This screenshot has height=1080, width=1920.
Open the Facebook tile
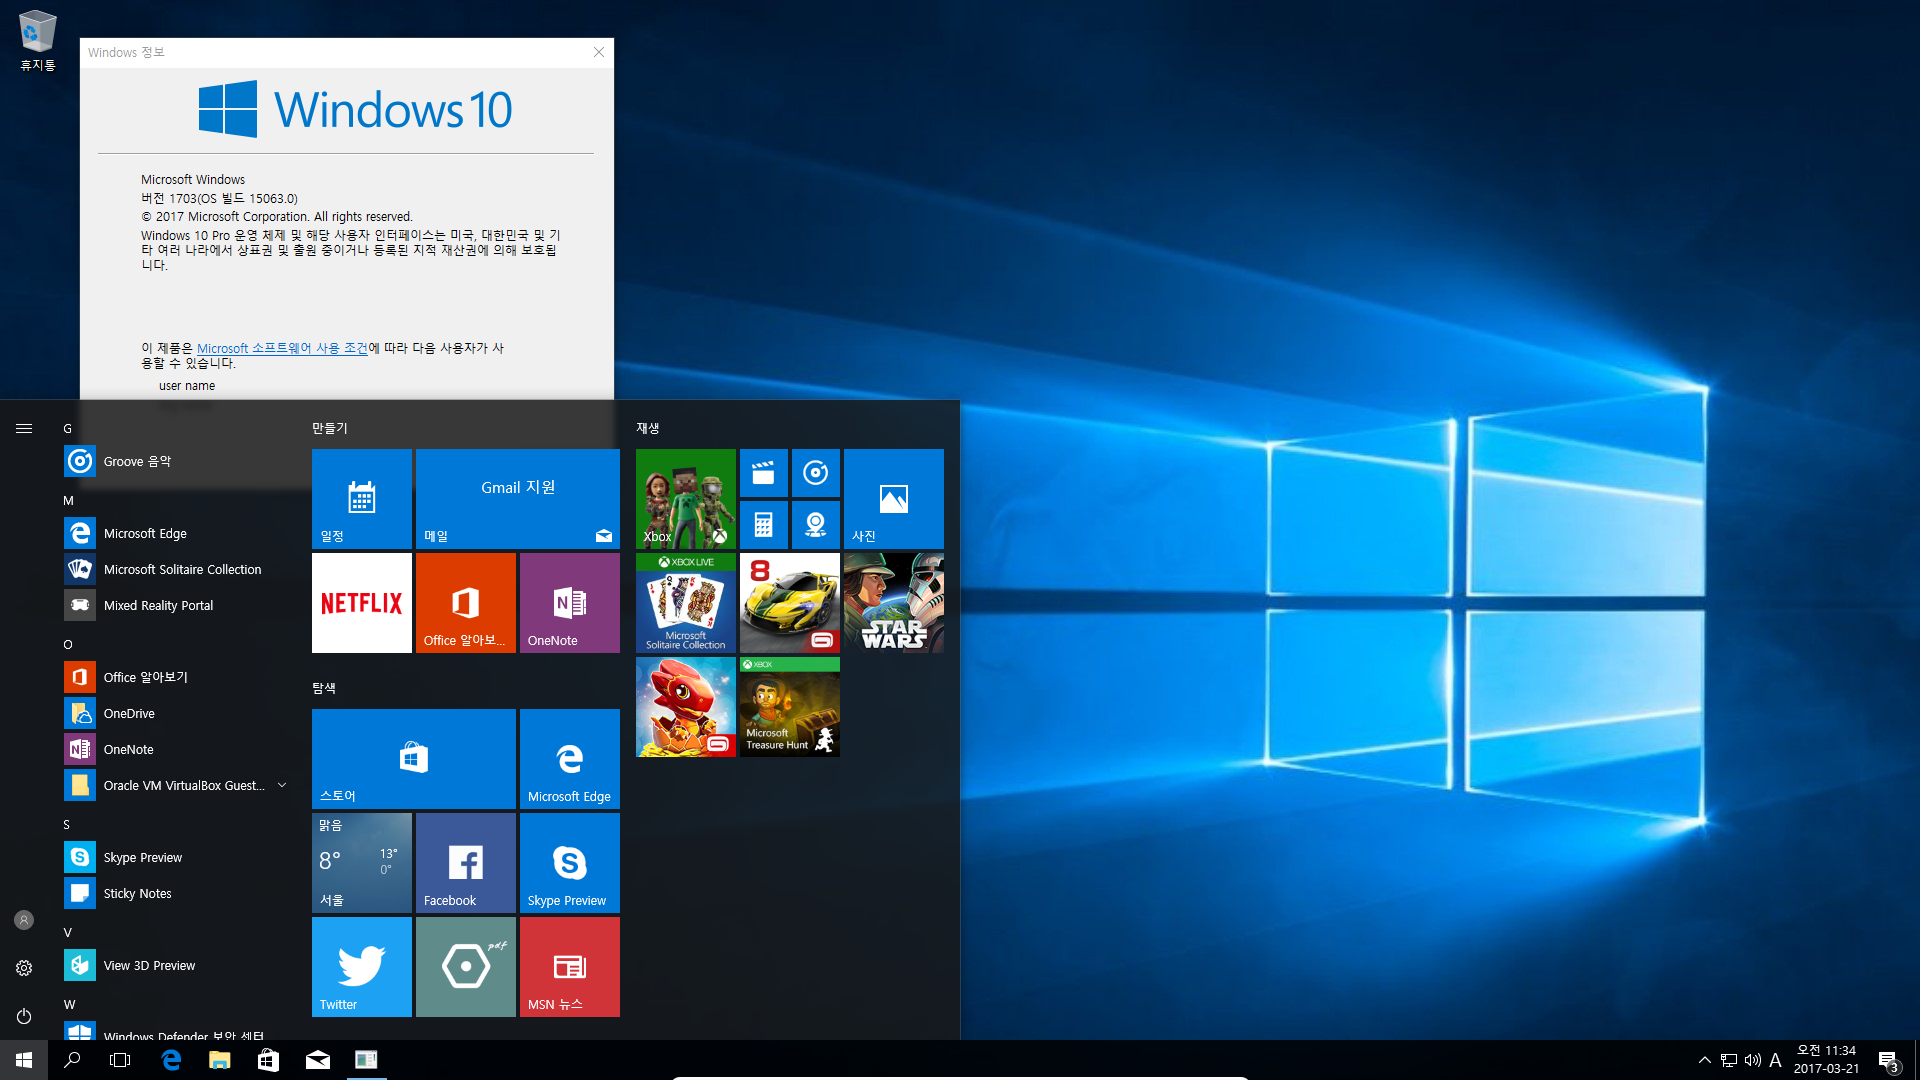click(x=466, y=863)
